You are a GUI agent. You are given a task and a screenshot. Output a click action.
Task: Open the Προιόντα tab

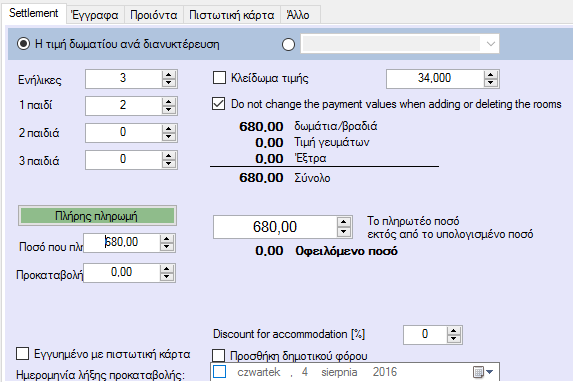point(153,15)
